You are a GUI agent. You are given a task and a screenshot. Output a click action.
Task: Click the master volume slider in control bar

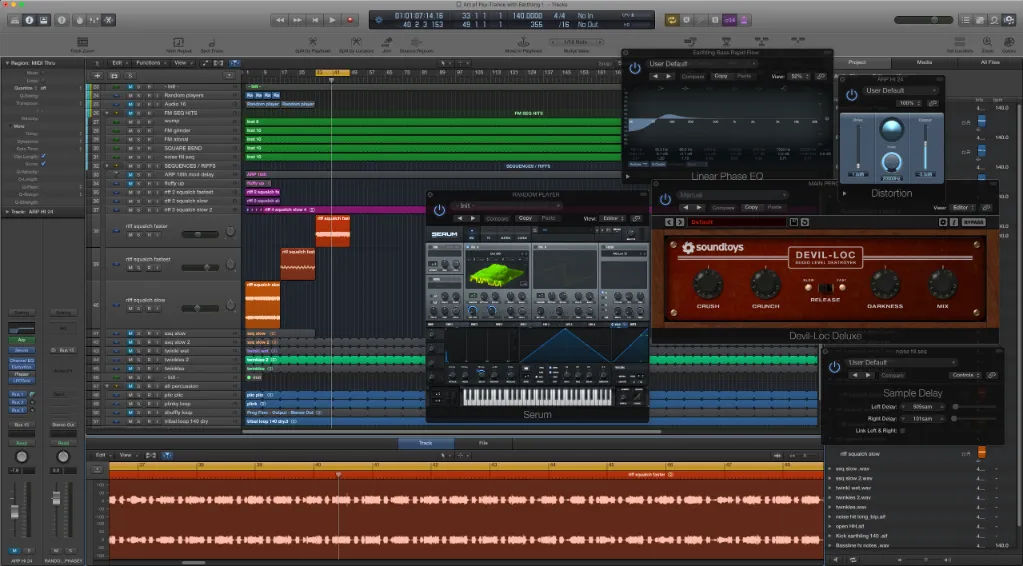point(924,20)
